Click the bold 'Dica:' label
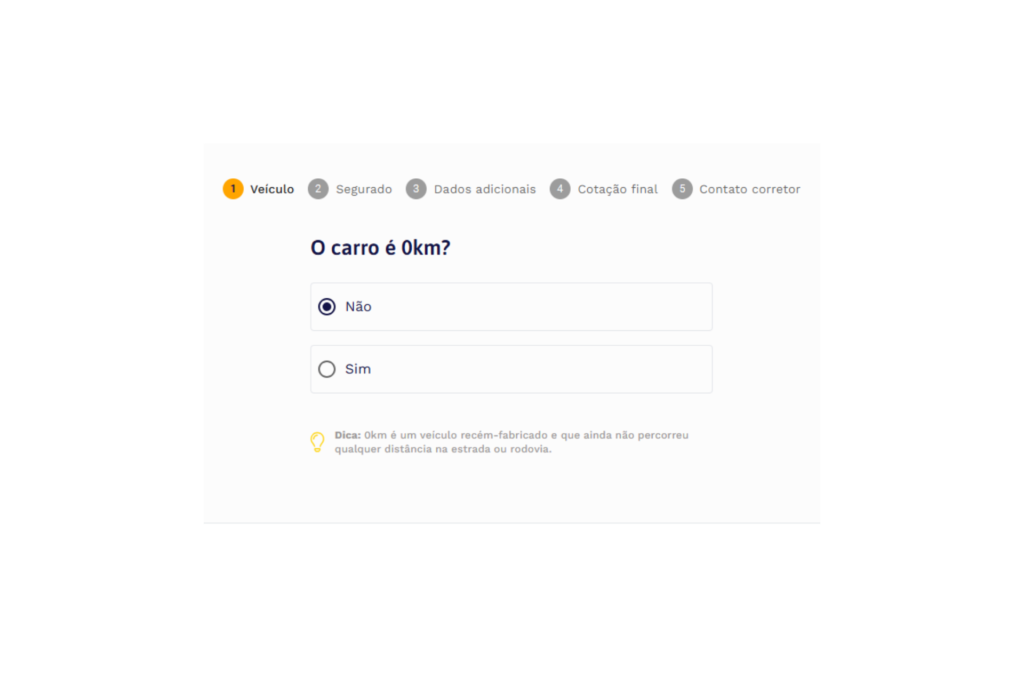1024x683 pixels. coord(347,435)
